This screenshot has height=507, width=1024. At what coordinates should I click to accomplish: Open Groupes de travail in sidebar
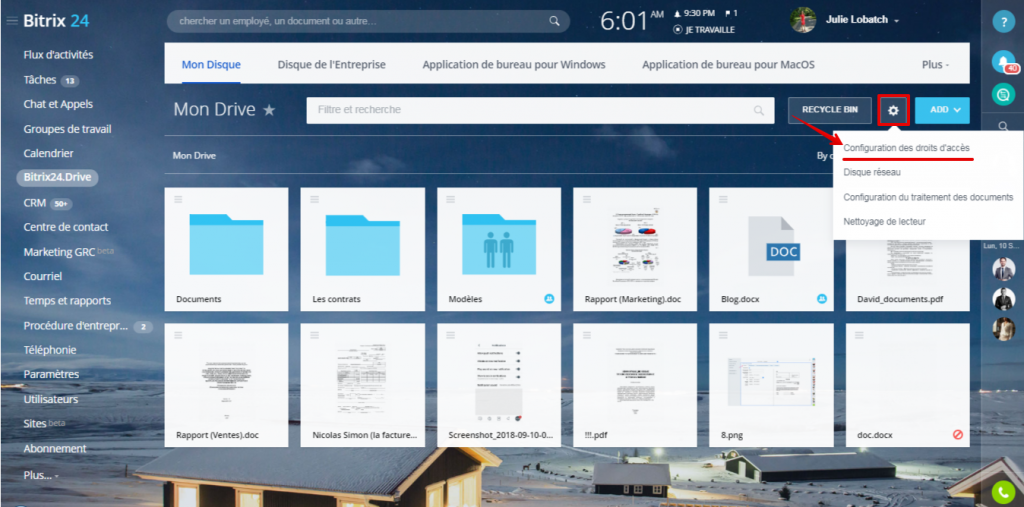pyautogui.click(x=67, y=129)
